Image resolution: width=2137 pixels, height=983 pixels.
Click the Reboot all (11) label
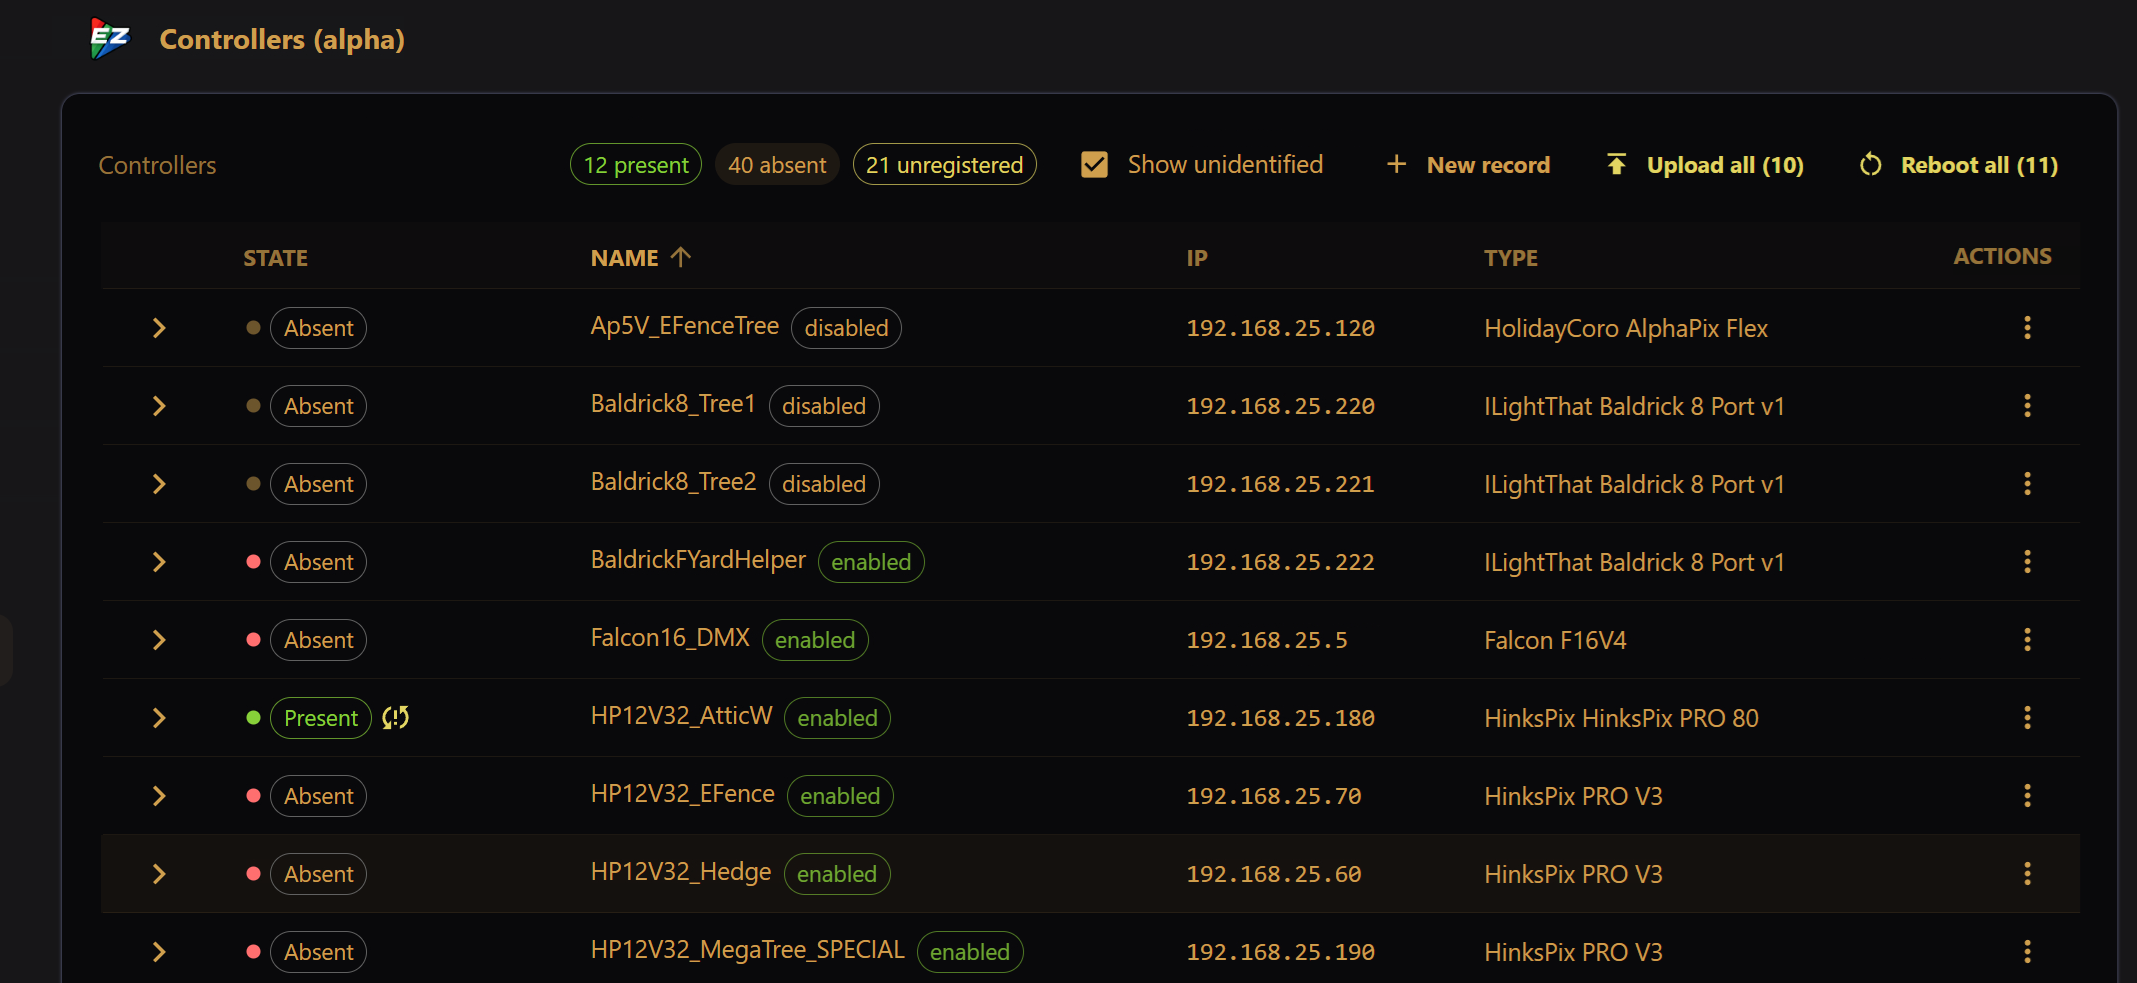coord(1979,165)
